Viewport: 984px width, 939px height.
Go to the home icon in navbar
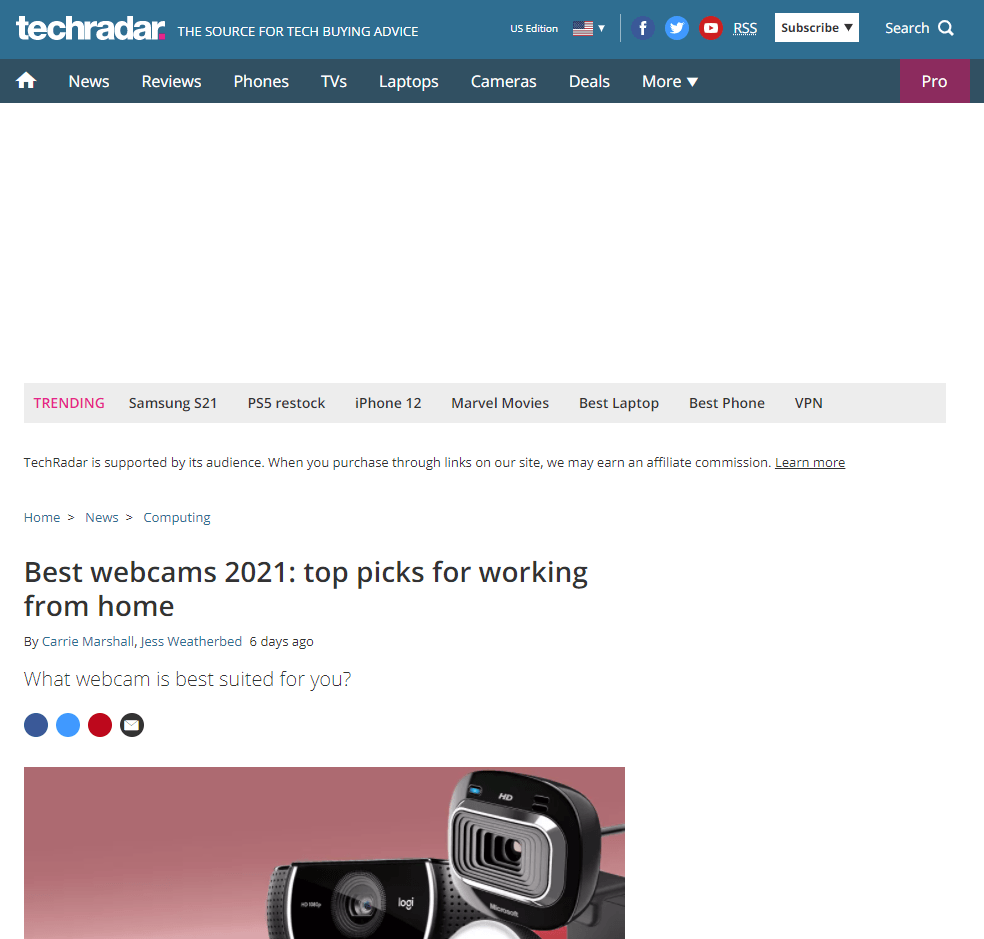coord(26,81)
